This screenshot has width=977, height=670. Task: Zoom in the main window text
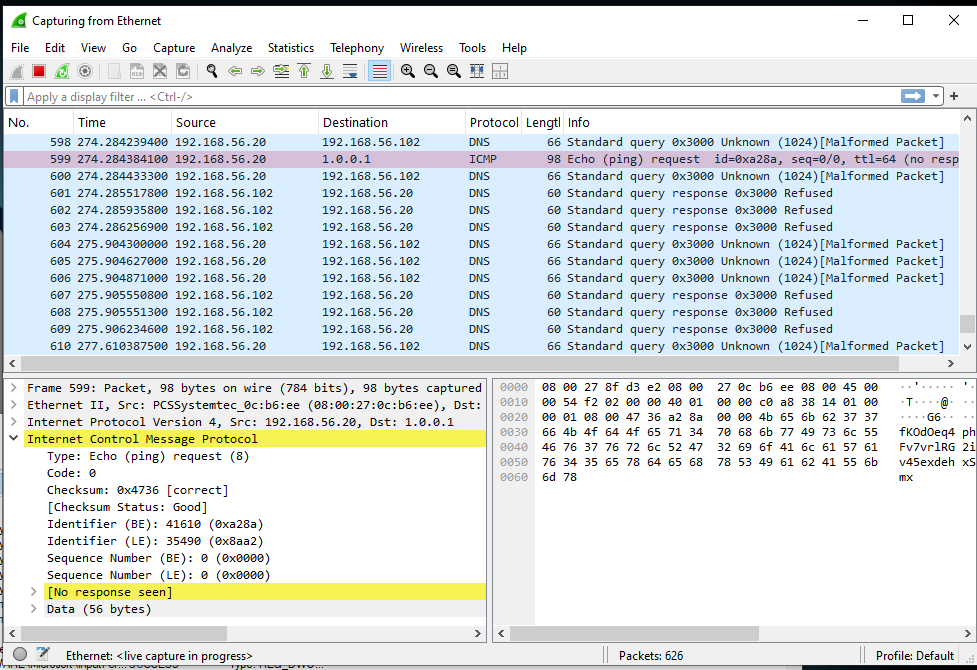click(x=407, y=71)
